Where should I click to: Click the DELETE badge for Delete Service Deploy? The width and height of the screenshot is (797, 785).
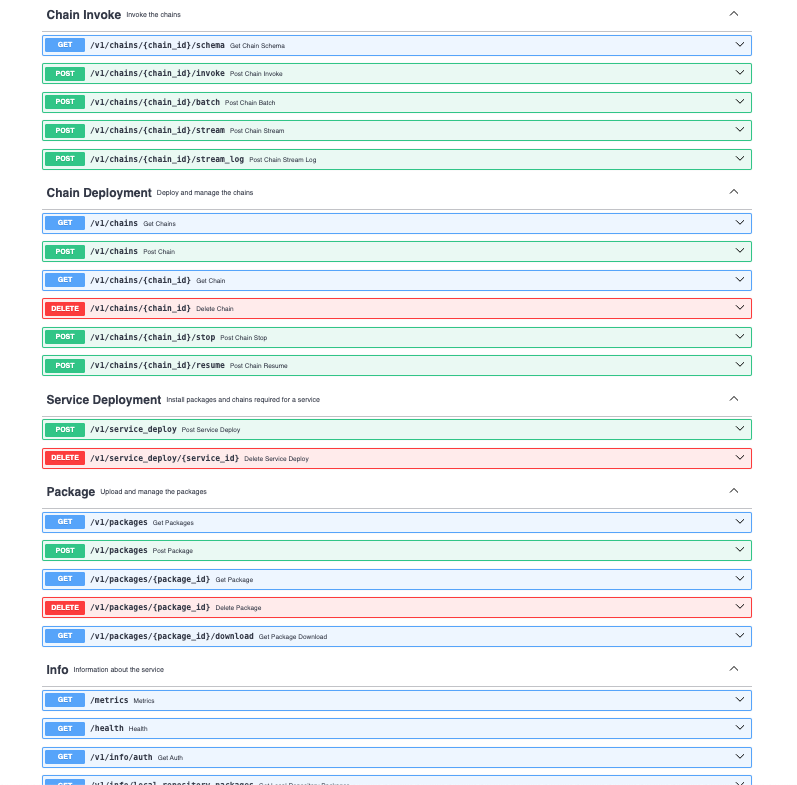point(65,458)
